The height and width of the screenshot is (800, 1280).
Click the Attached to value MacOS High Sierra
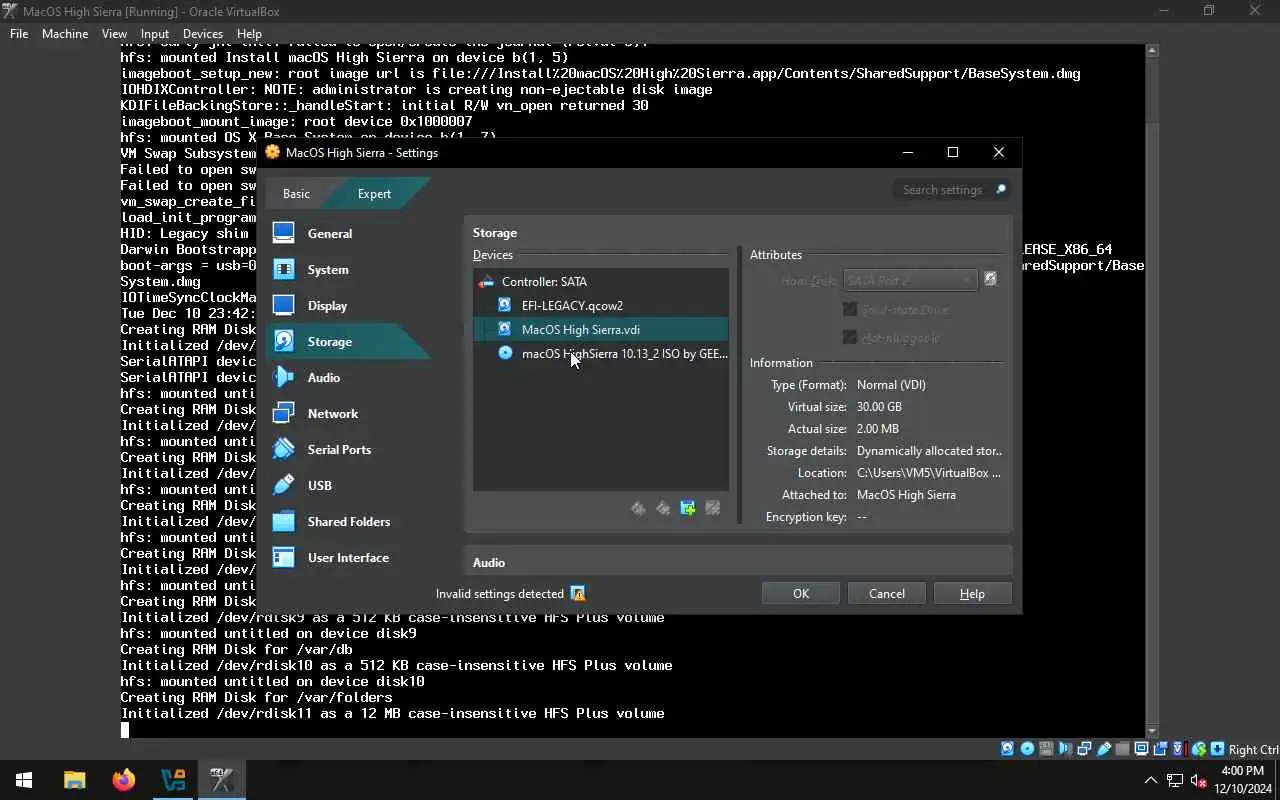coord(906,495)
